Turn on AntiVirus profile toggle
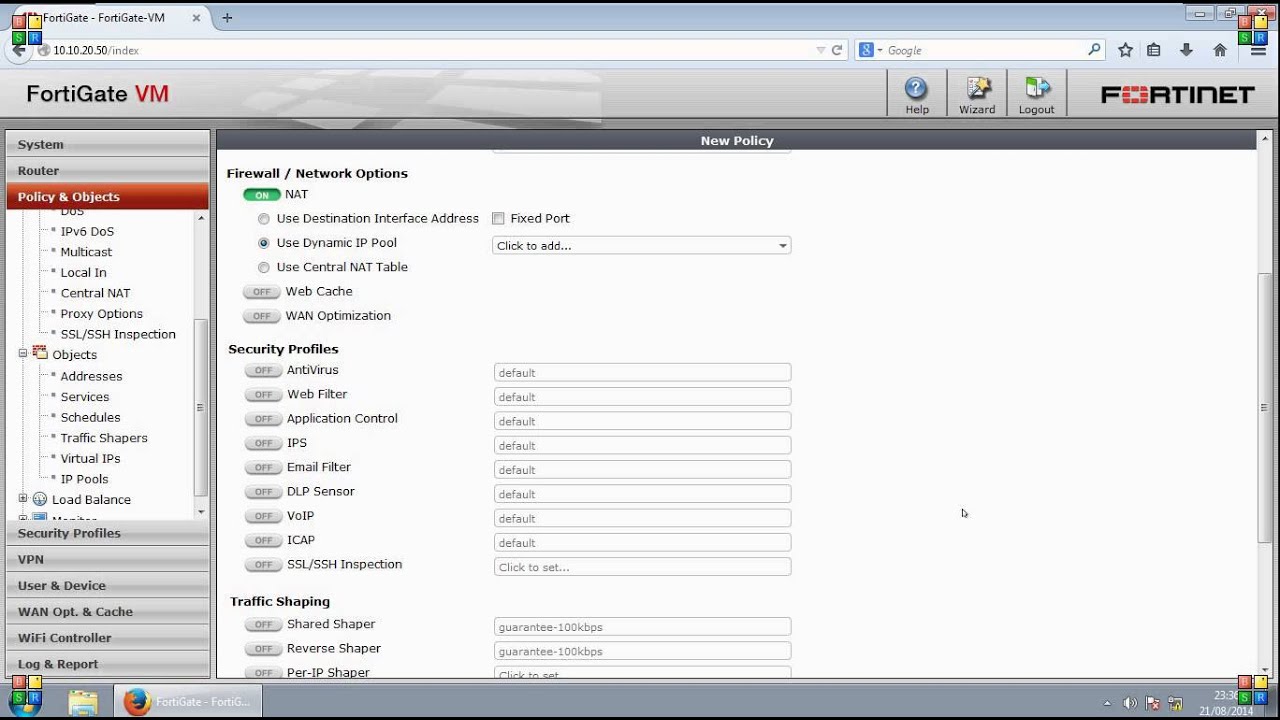Viewport: 1280px width, 720px height. pos(263,371)
